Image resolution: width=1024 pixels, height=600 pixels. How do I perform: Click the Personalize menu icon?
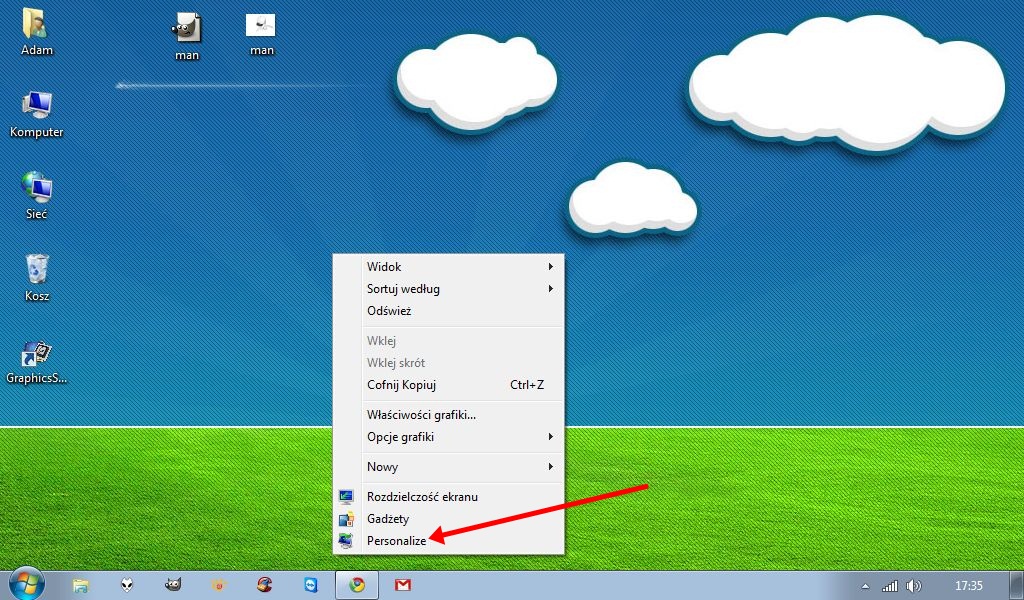tap(346, 541)
